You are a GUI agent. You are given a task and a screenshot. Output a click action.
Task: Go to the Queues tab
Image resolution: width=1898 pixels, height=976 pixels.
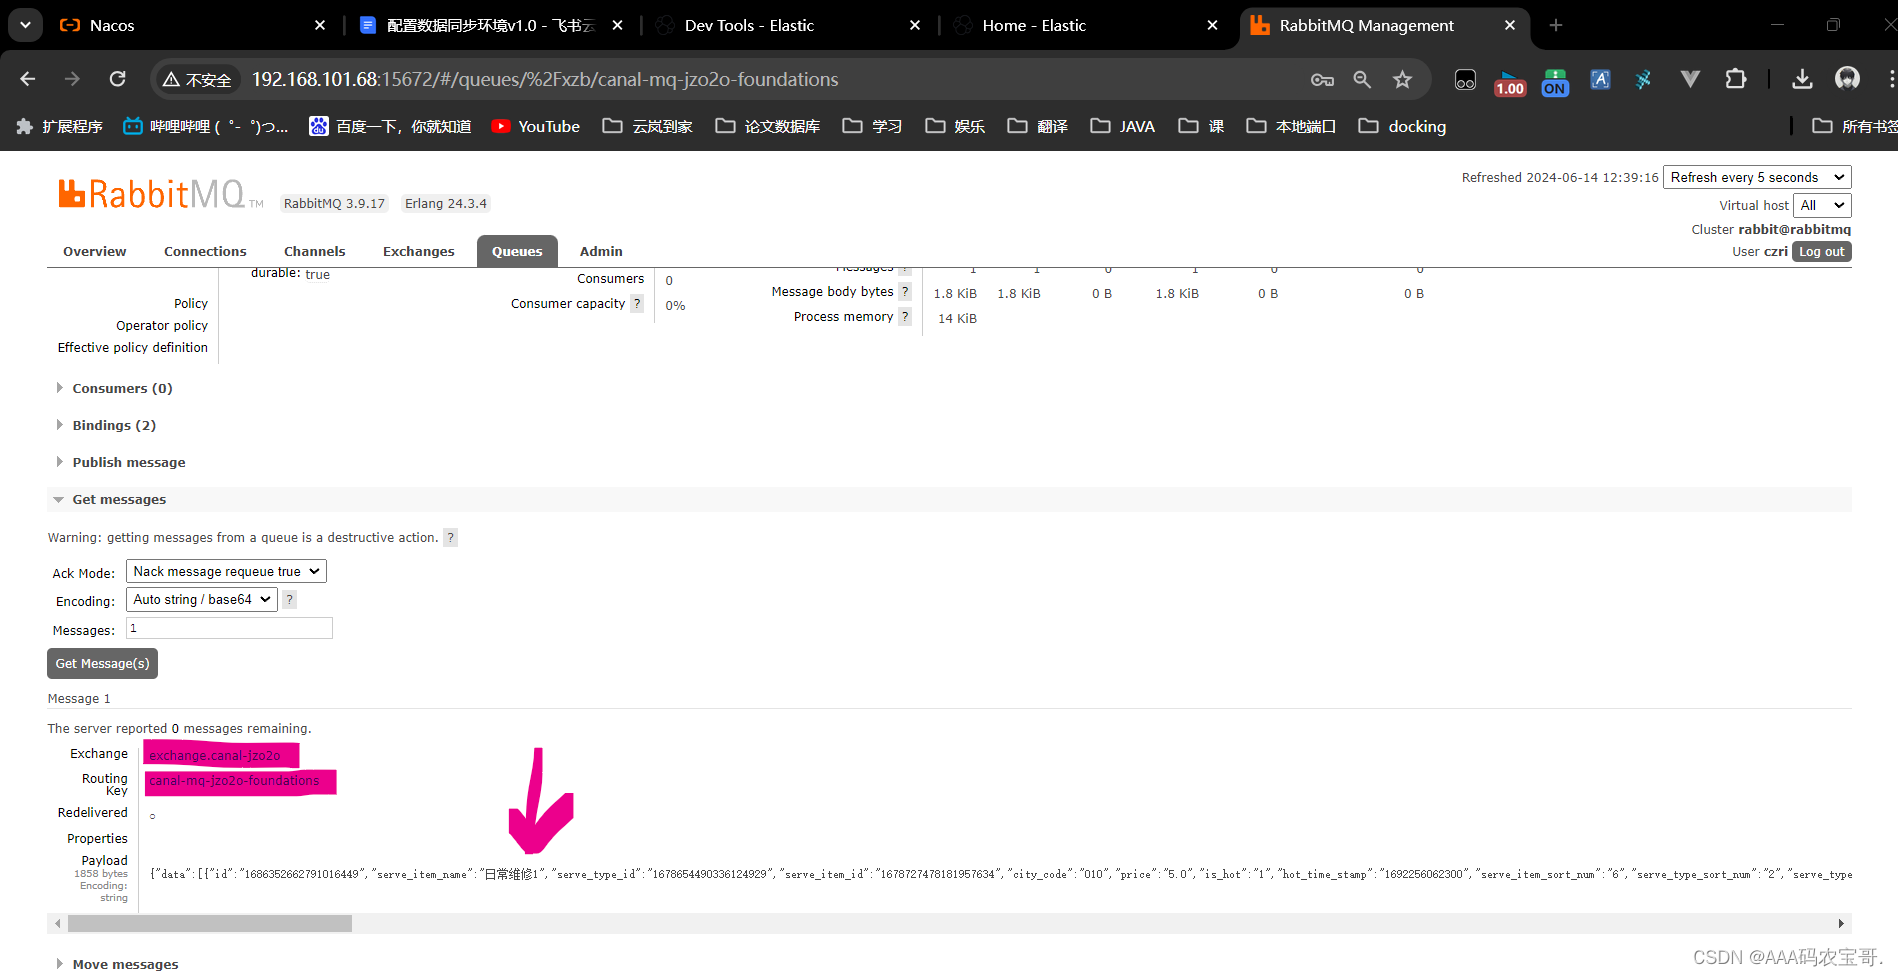tap(517, 251)
